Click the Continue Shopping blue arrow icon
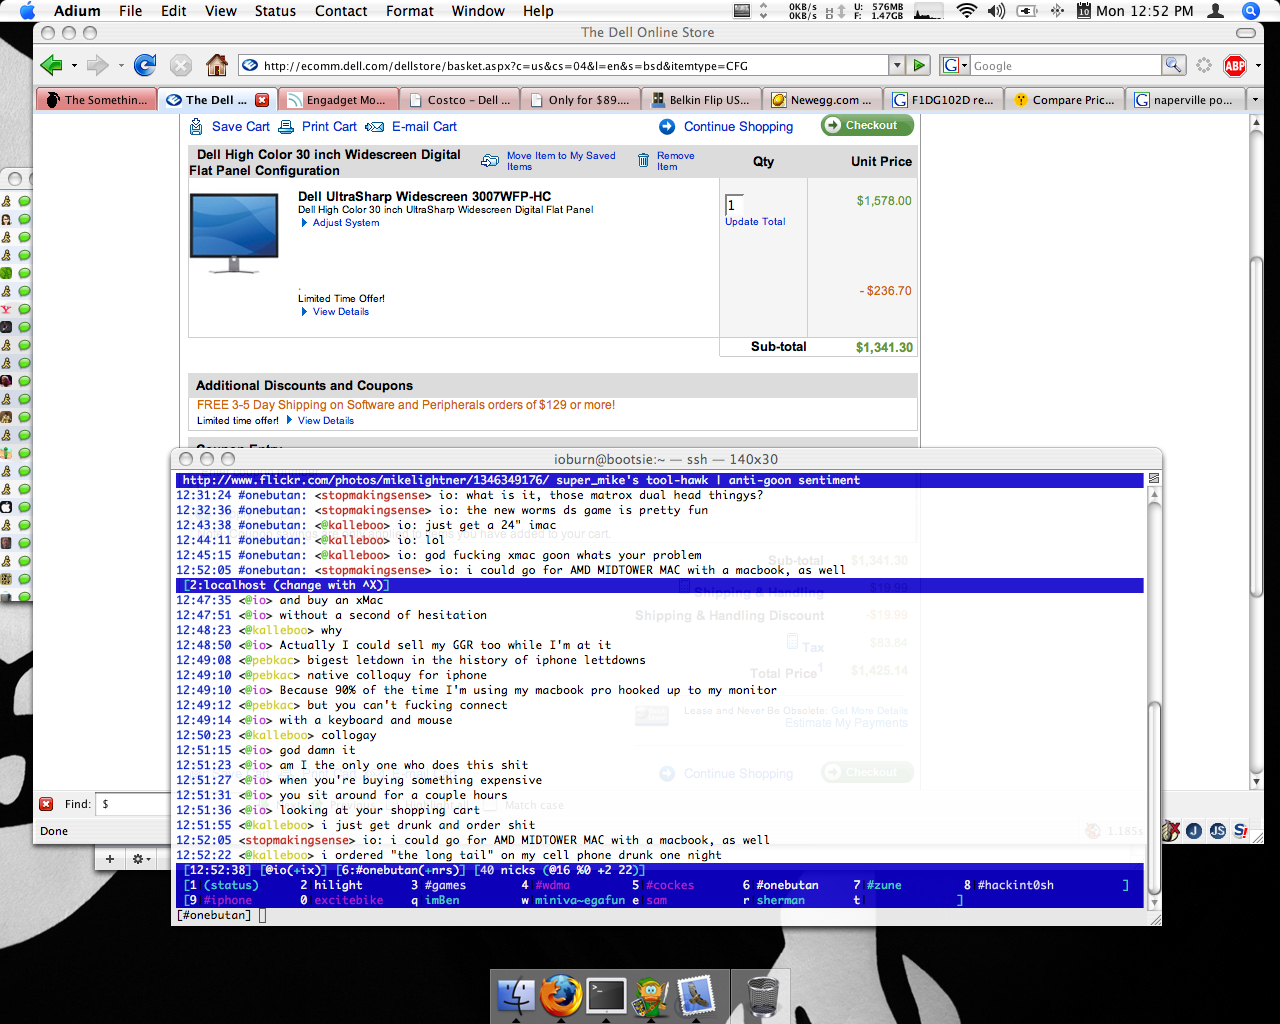This screenshot has width=1280, height=1024. 667,127
